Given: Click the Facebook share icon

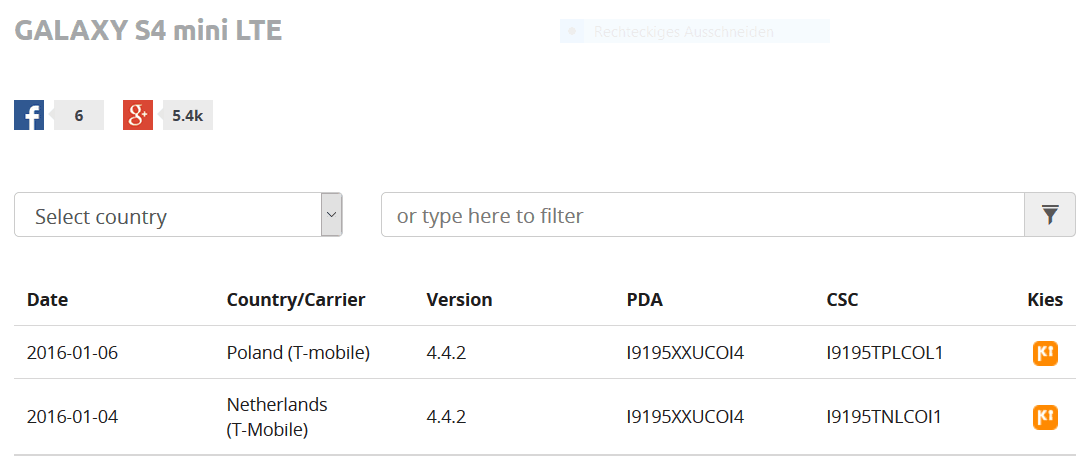Looking at the screenshot, I should pos(29,115).
